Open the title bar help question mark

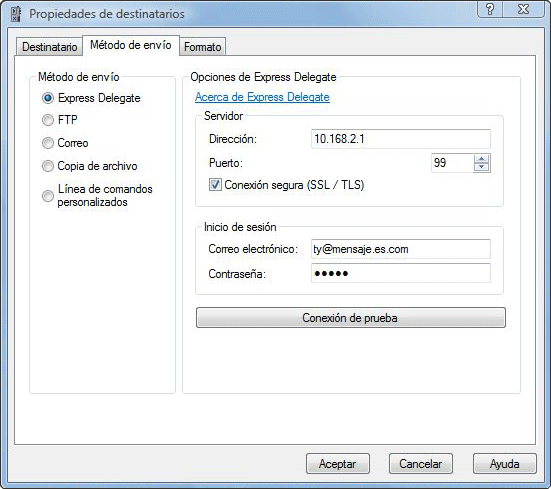click(490, 9)
